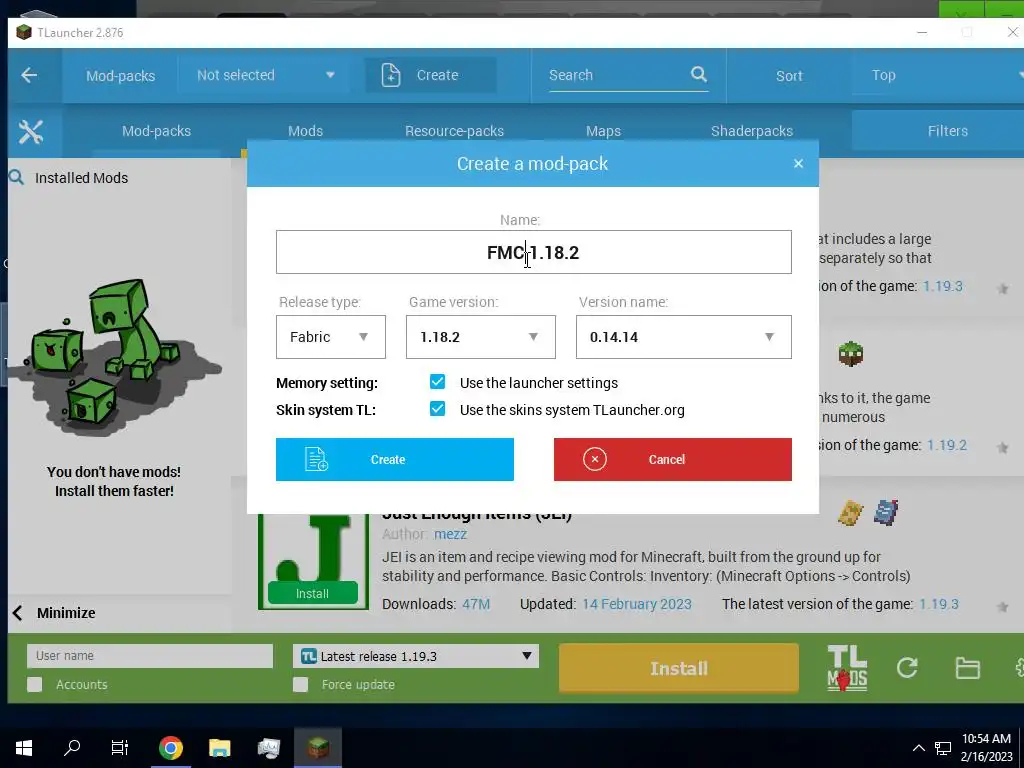The width and height of the screenshot is (1024, 768).
Task: Click the Installed Mods magnifier icon
Action: [16, 178]
